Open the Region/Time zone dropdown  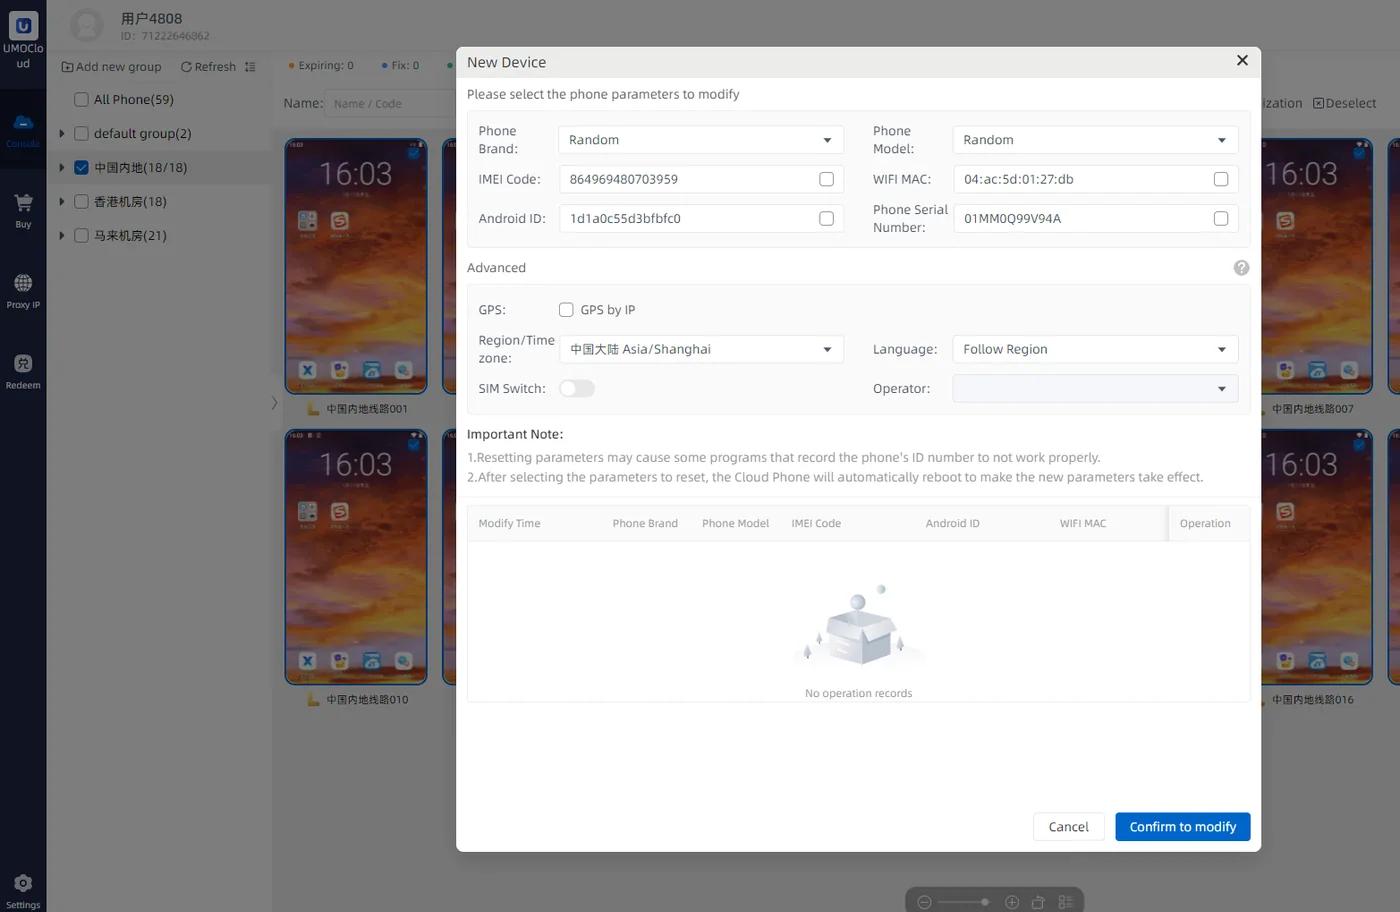(x=701, y=349)
